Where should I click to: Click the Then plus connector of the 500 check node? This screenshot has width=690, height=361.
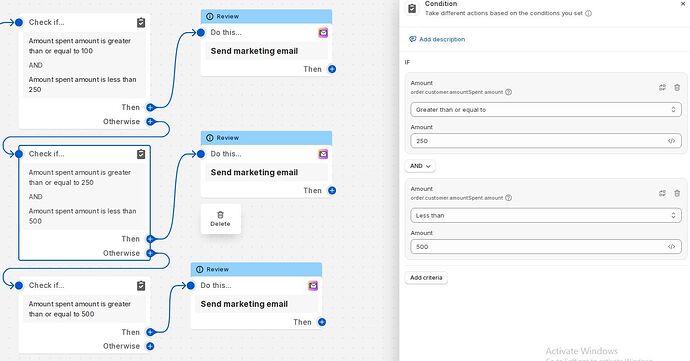[x=150, y=332]
